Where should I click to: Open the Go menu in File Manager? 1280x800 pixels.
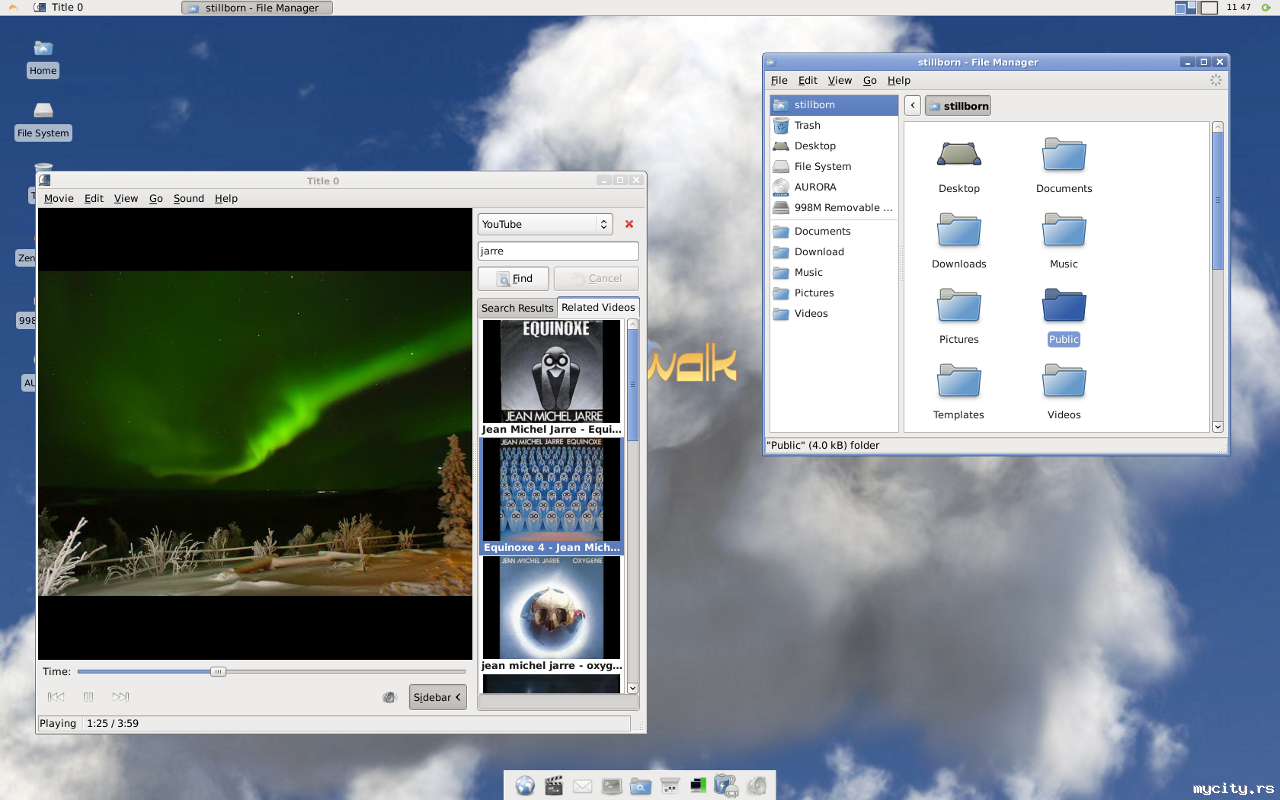tap(870, 81)
